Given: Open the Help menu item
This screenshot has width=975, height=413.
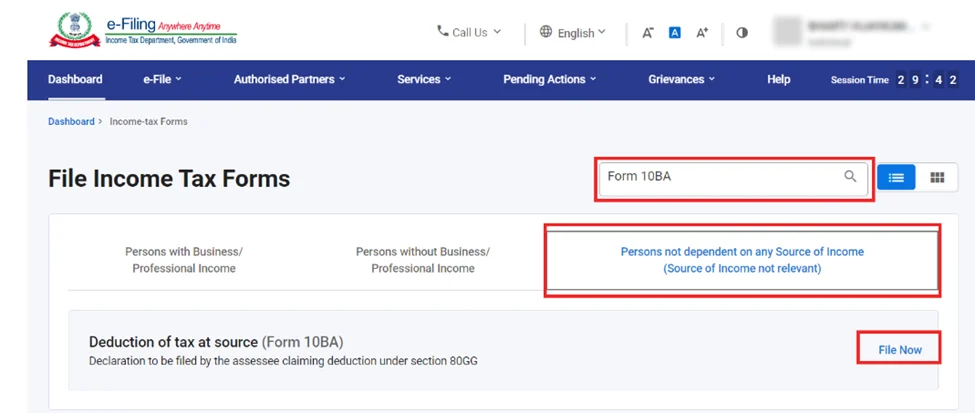Looking at the screenshot, I should point(779,80).
